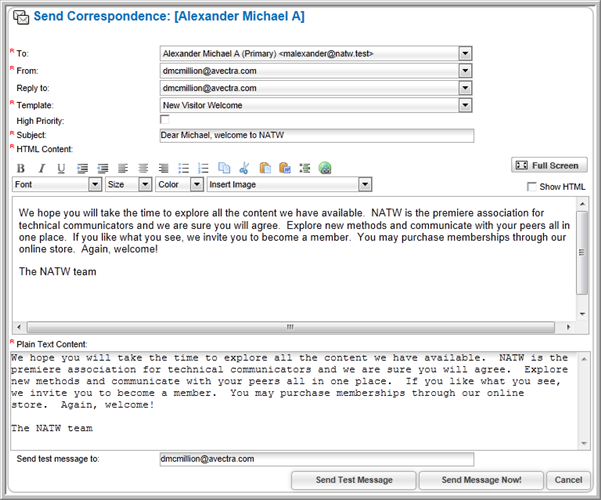This screenshot has width=601, height=500.
Task: Enable the High Priority checkbox
Action: pos(164,120)
